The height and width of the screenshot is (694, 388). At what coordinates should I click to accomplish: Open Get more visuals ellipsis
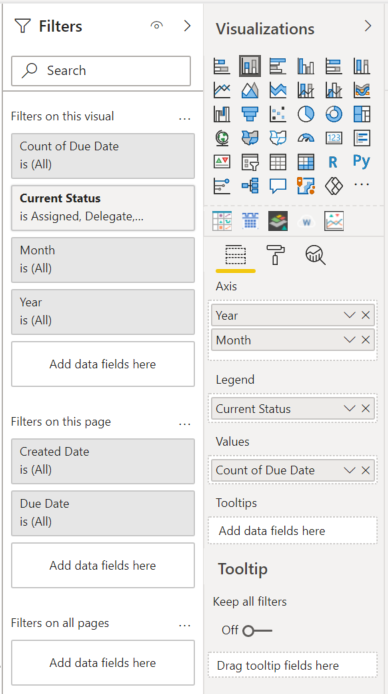pos(361,185)
